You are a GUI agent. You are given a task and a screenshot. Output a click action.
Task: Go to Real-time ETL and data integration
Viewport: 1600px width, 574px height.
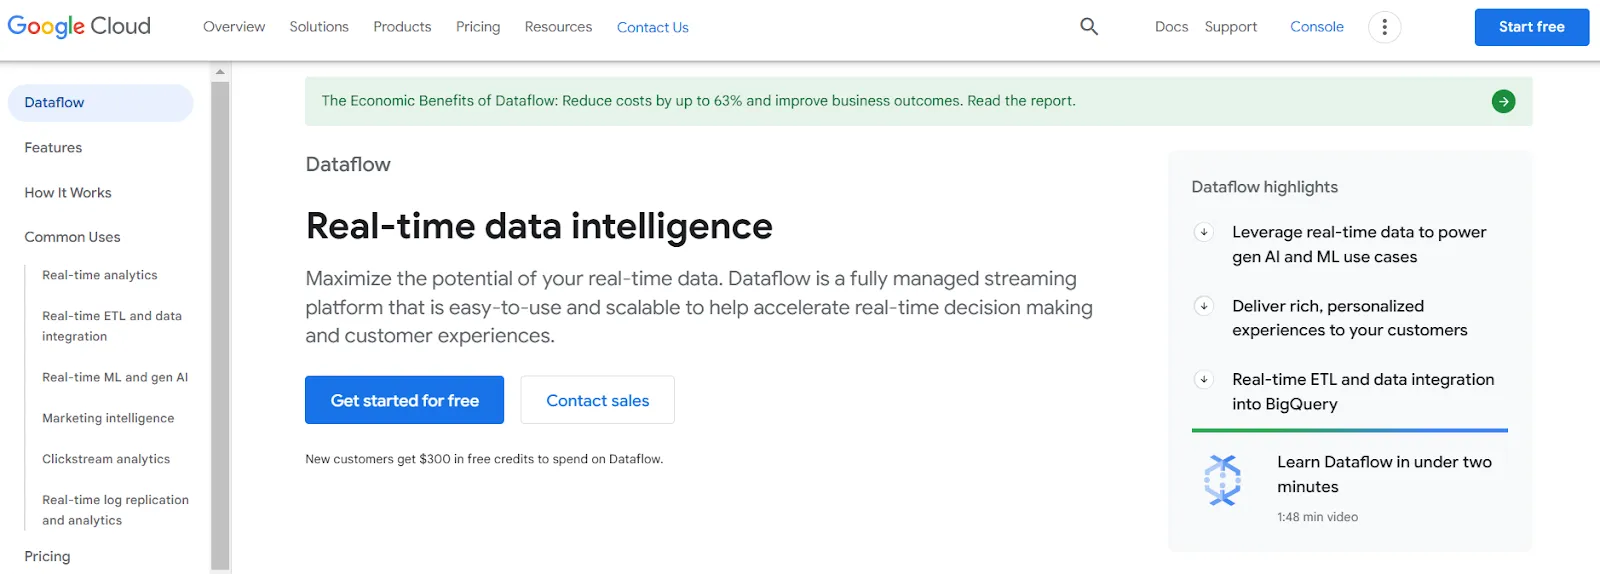click(112, 326)
